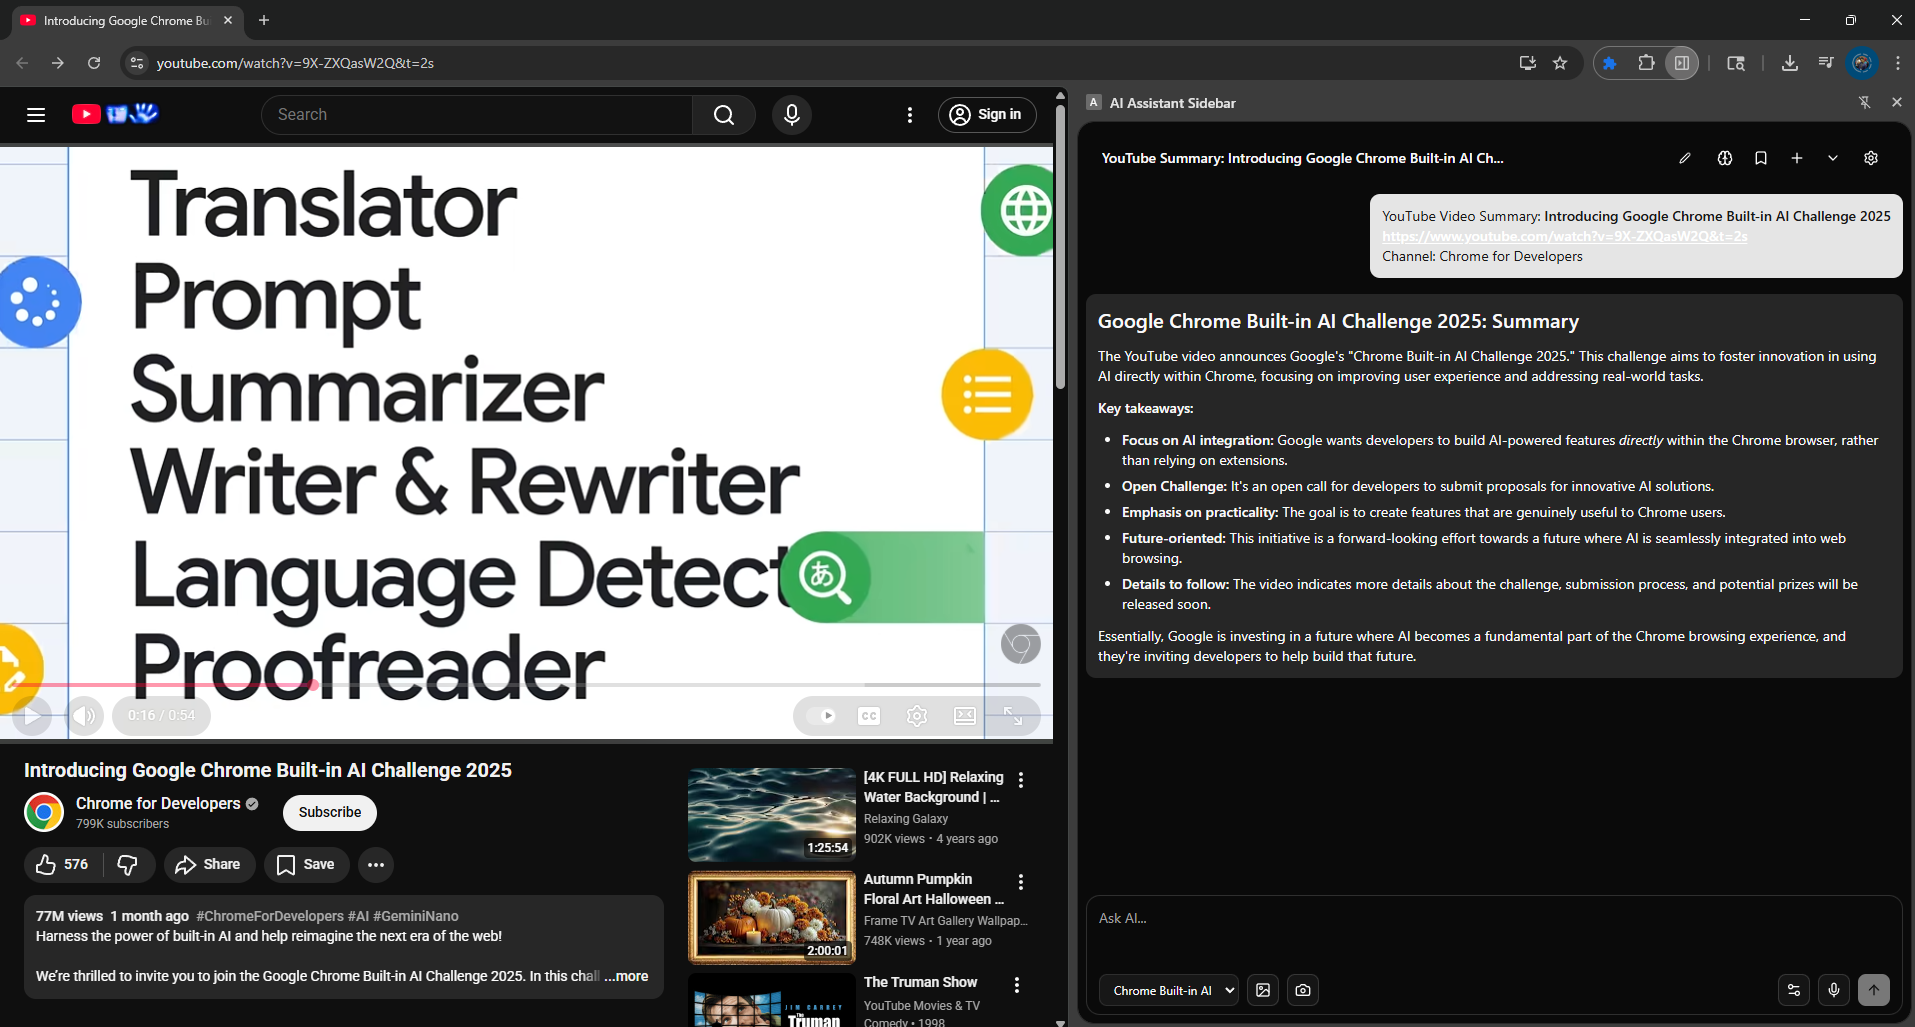Attach an image in sidebar
The width and height of the screenshot is (1915, 1027).
1263,990
